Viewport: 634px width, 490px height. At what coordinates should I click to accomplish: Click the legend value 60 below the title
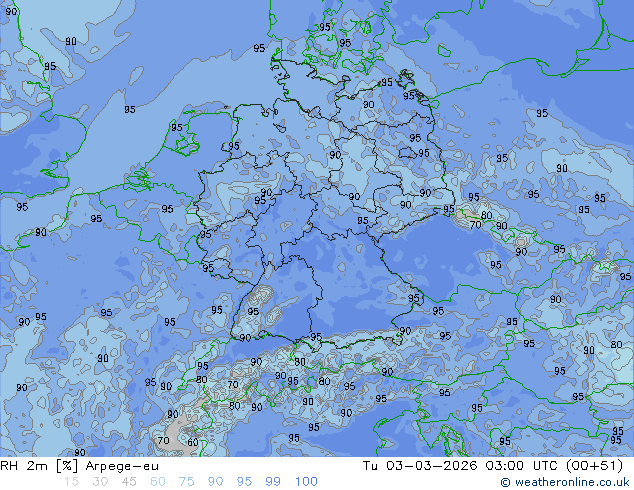click(x=158, y=482)
